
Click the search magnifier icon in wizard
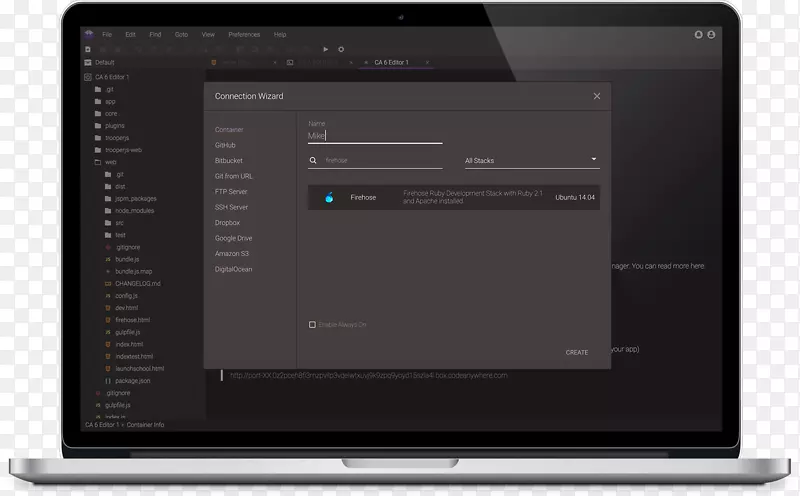[x=314, y=160]
